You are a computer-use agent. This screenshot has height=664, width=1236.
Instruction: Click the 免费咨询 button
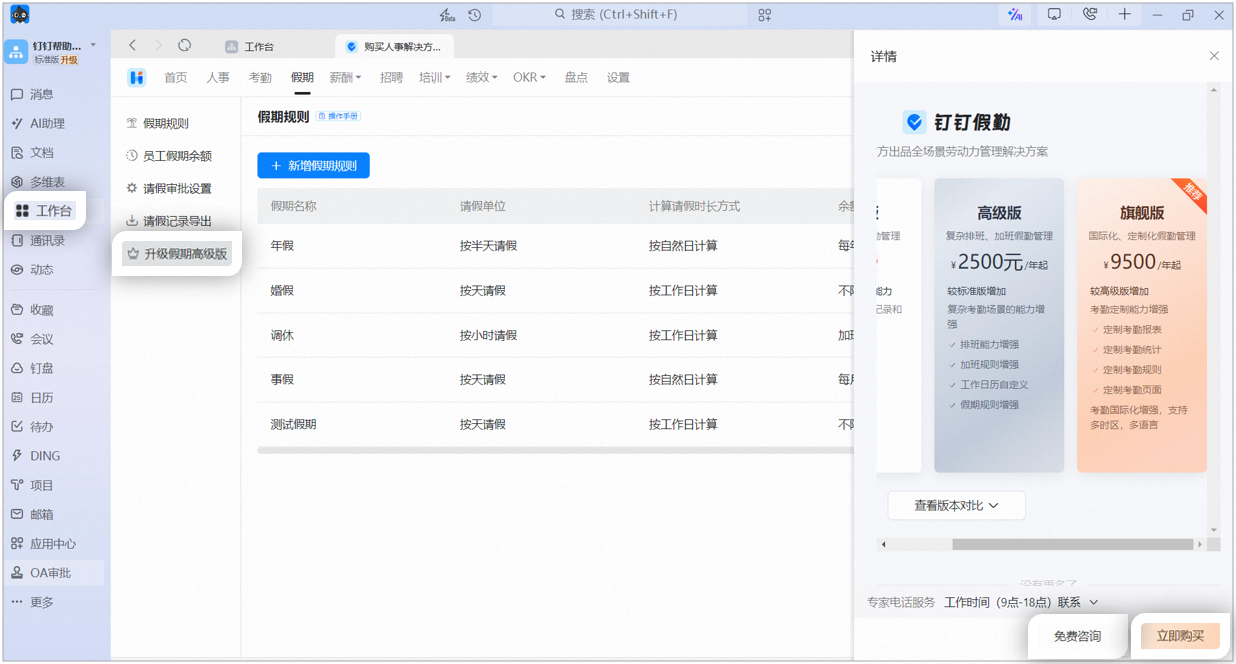pos(1077,636)
